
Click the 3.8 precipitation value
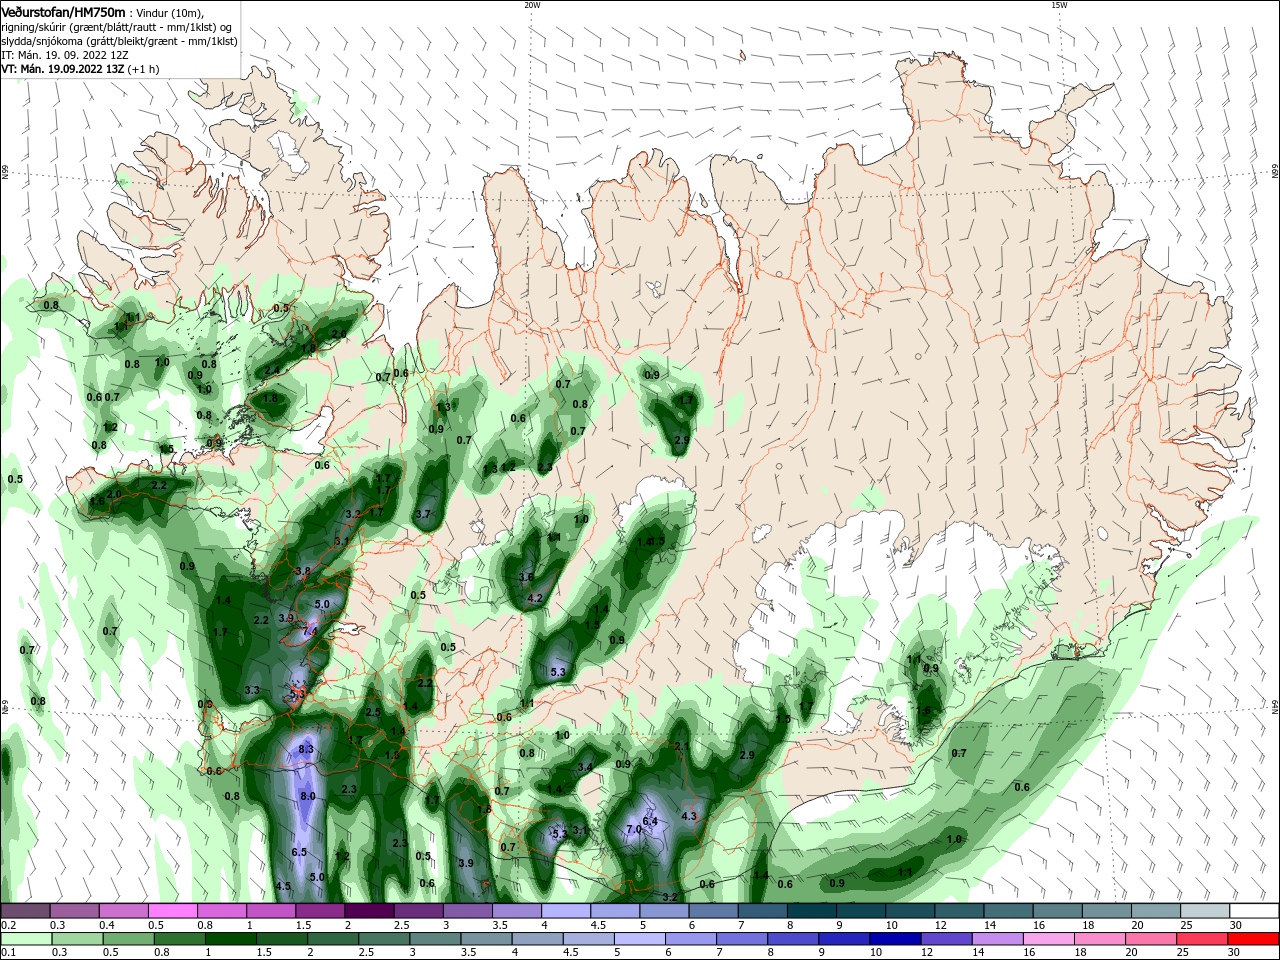click(304, 571)
